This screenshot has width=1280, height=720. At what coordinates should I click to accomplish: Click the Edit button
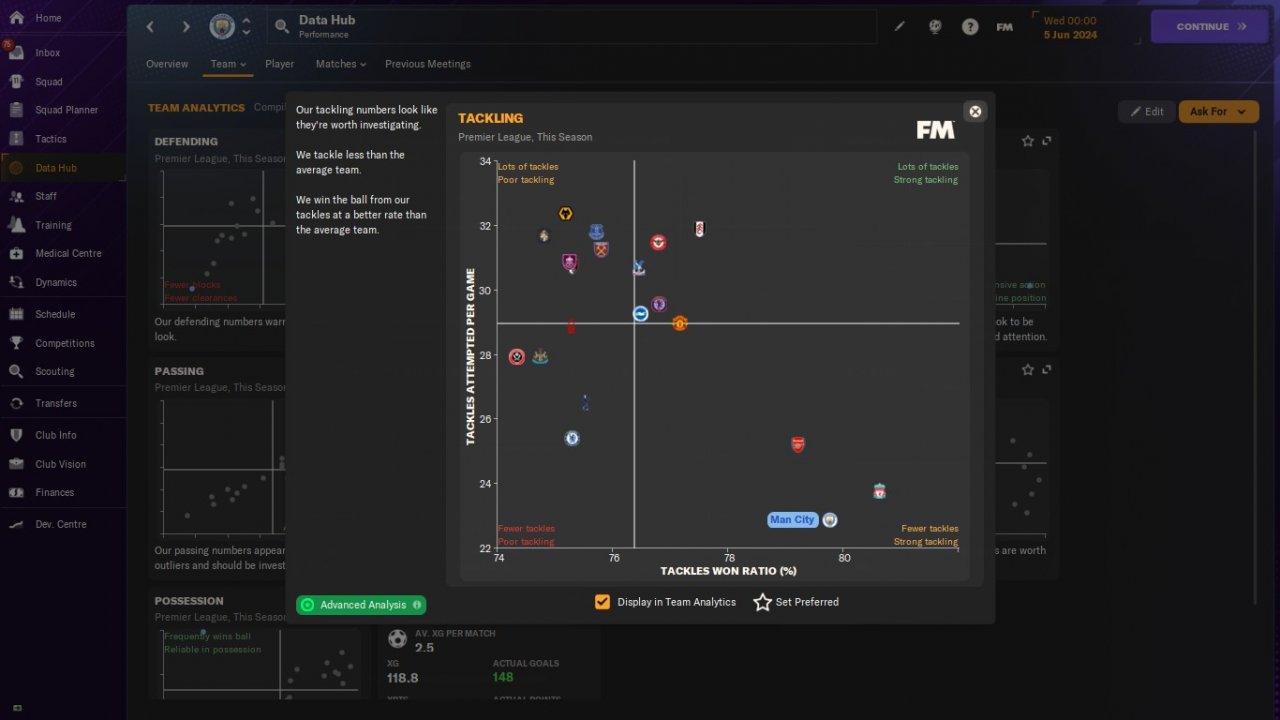pyautogui.click(x=1146, y=112)
